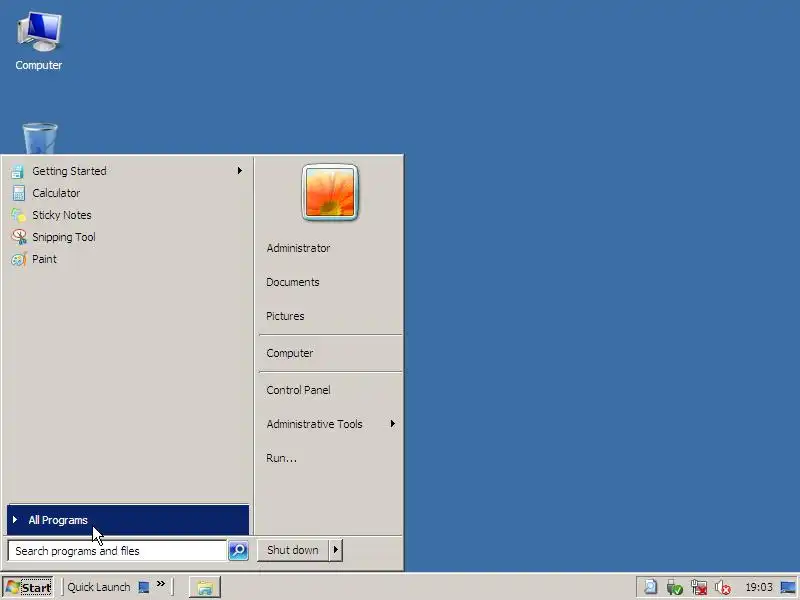The width and height of the screenshot is (800, 600).
Task: Launch Snipping Tool from Start menu
Action: [127, 237]
